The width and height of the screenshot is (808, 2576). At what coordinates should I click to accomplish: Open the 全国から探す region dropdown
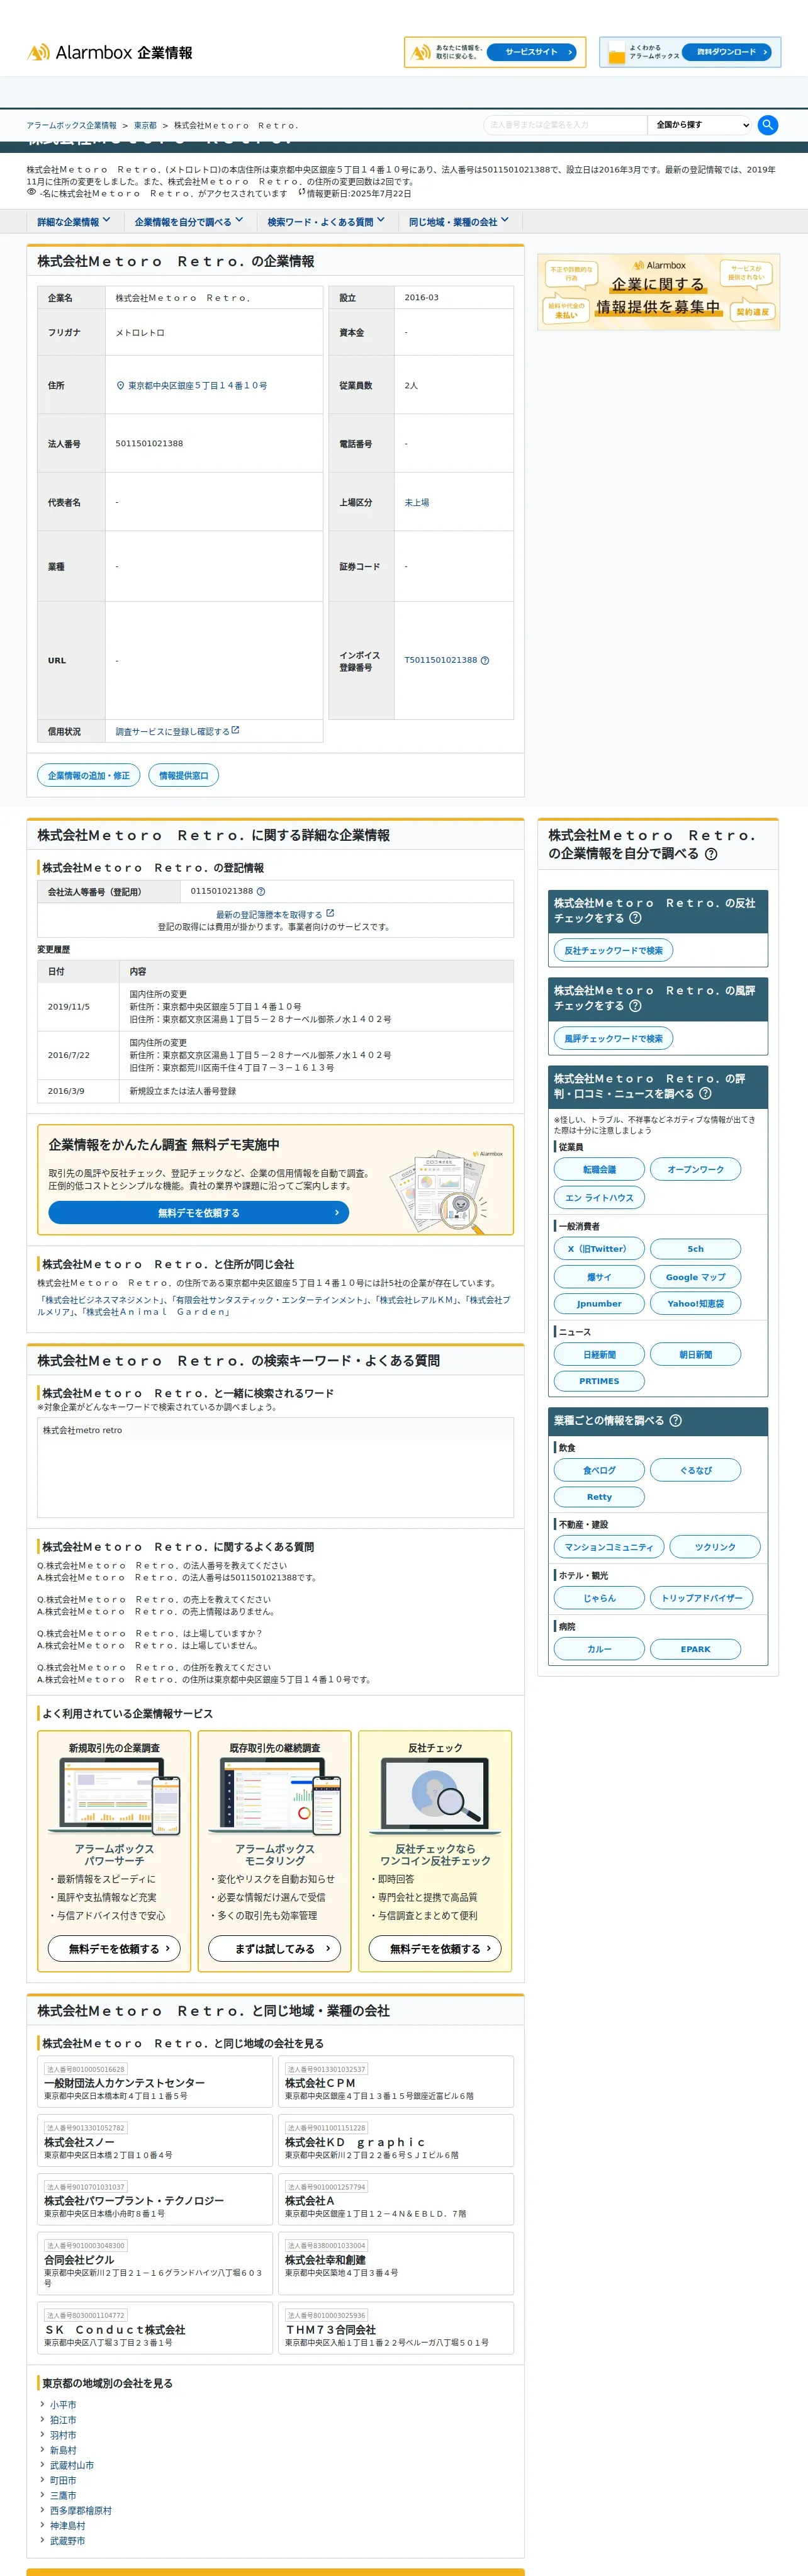click(x=700, y=125)
